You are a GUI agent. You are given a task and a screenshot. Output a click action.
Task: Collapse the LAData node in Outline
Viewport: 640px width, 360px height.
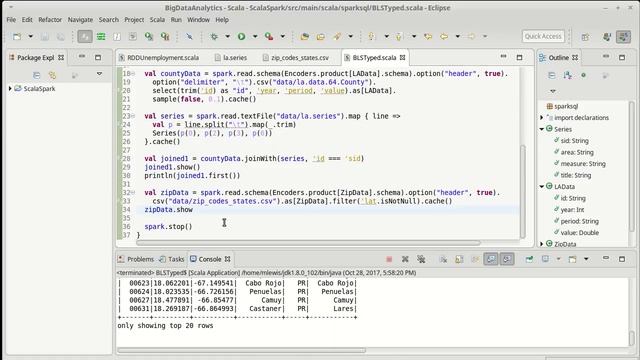click(x=542, y=187)
